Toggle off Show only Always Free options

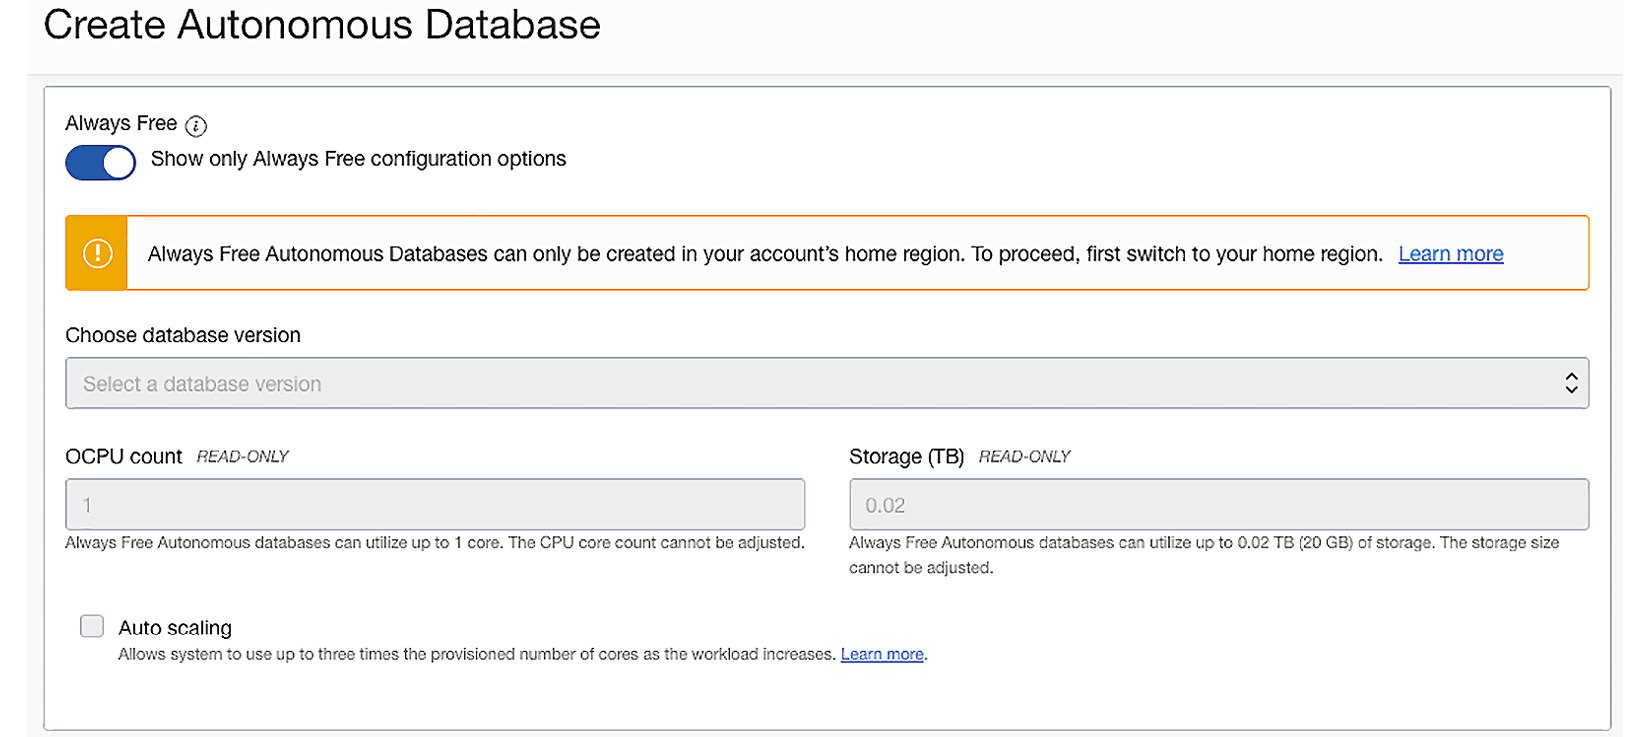click(101, 162)
